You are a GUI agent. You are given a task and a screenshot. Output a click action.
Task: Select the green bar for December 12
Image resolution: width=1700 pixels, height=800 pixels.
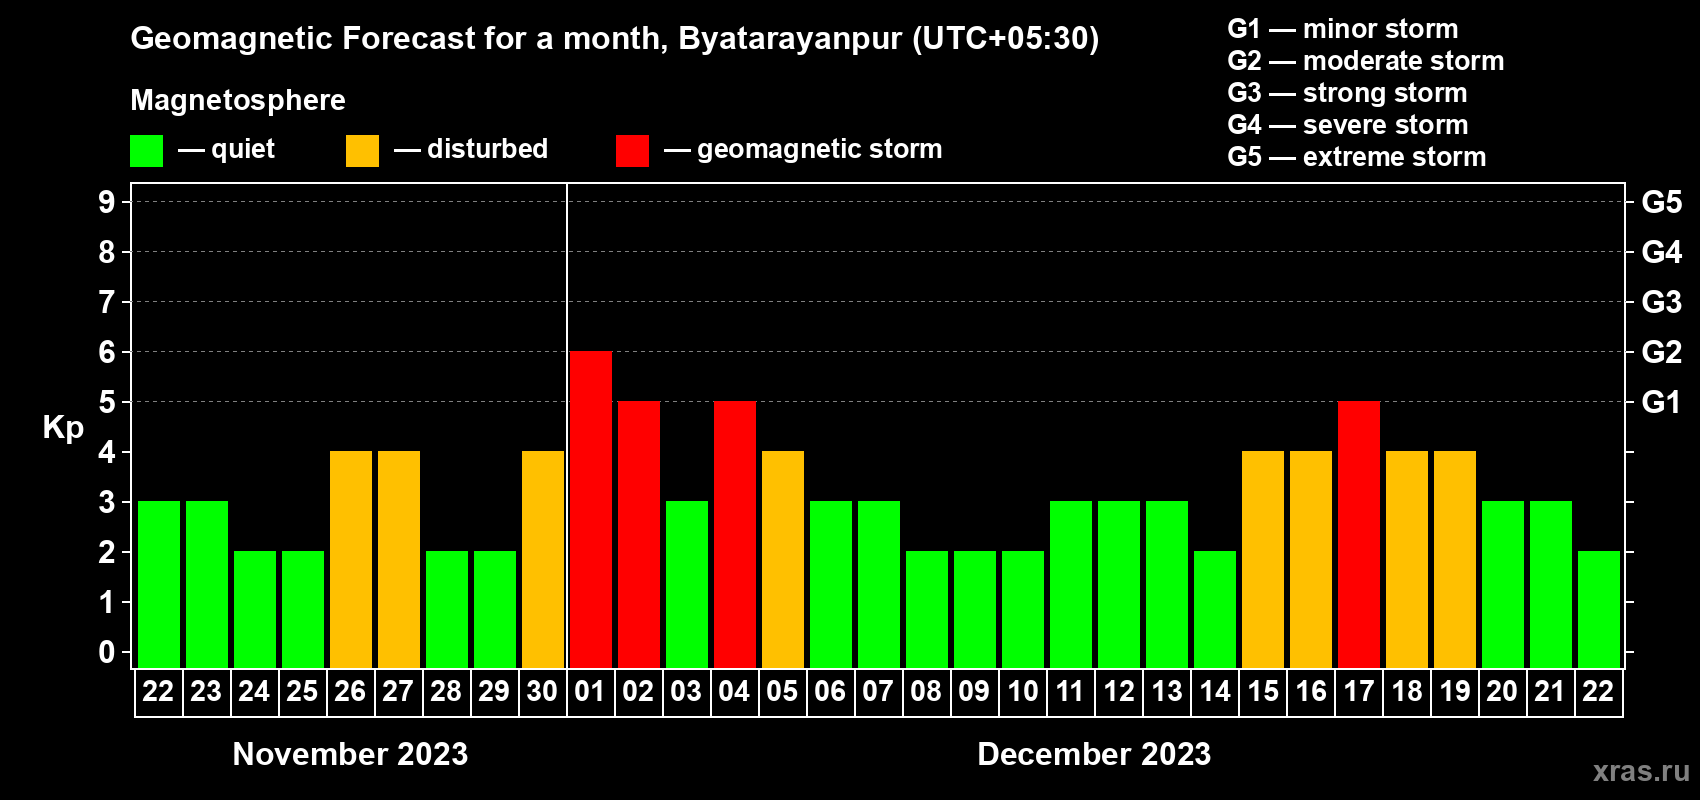tap(1119, 585)
